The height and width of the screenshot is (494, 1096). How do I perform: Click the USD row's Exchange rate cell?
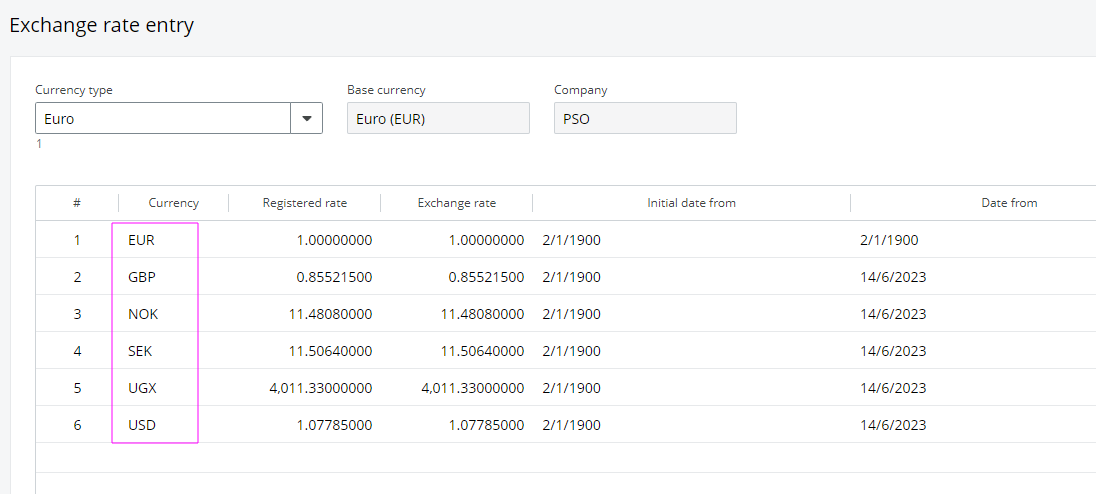click(x=456, y=425)
